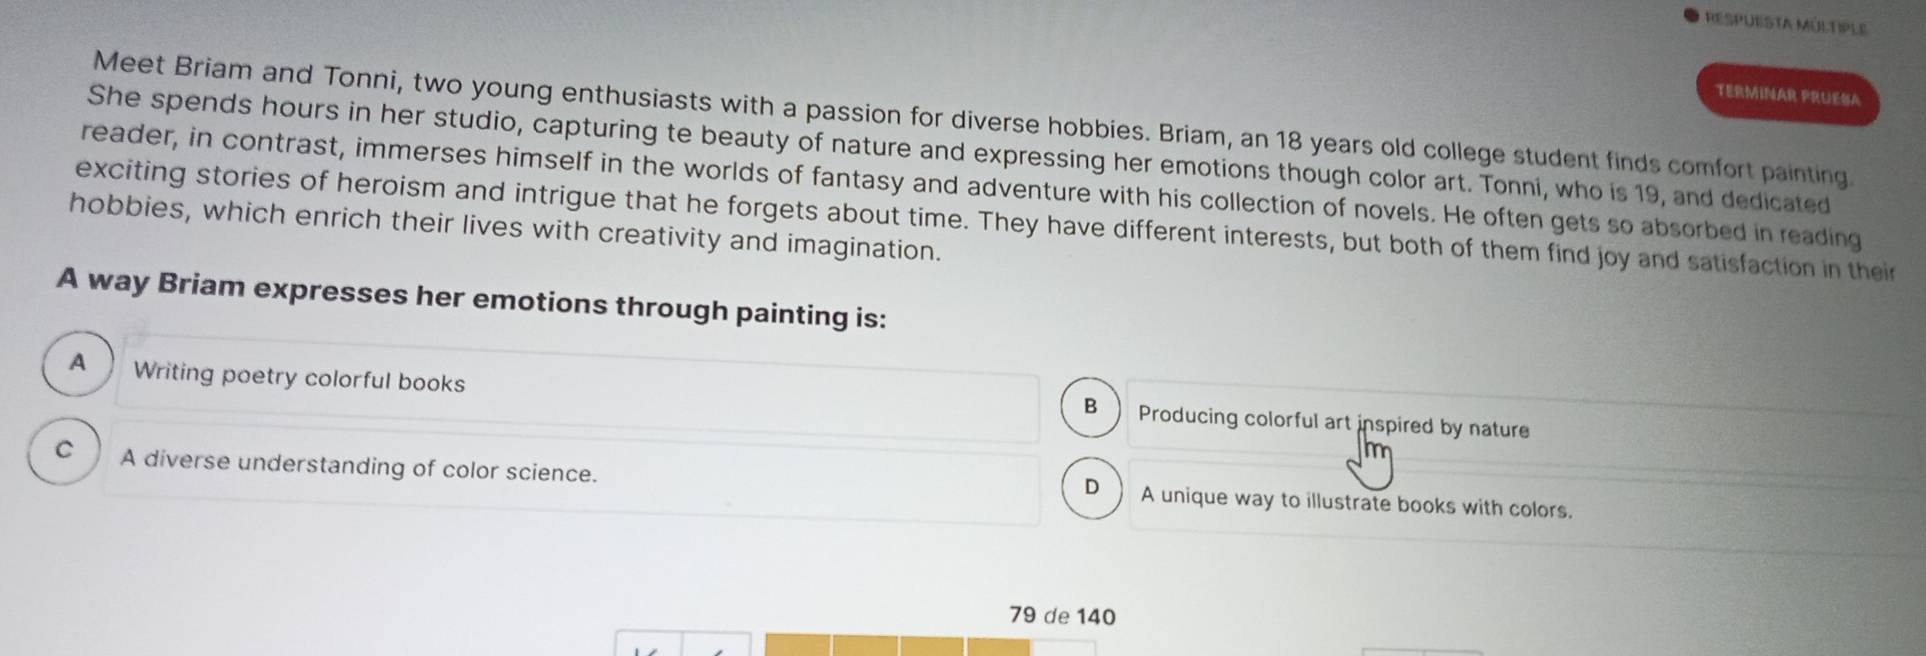Click the third yellow progress square
1926x656 pixels.
(x=932, y=648)
